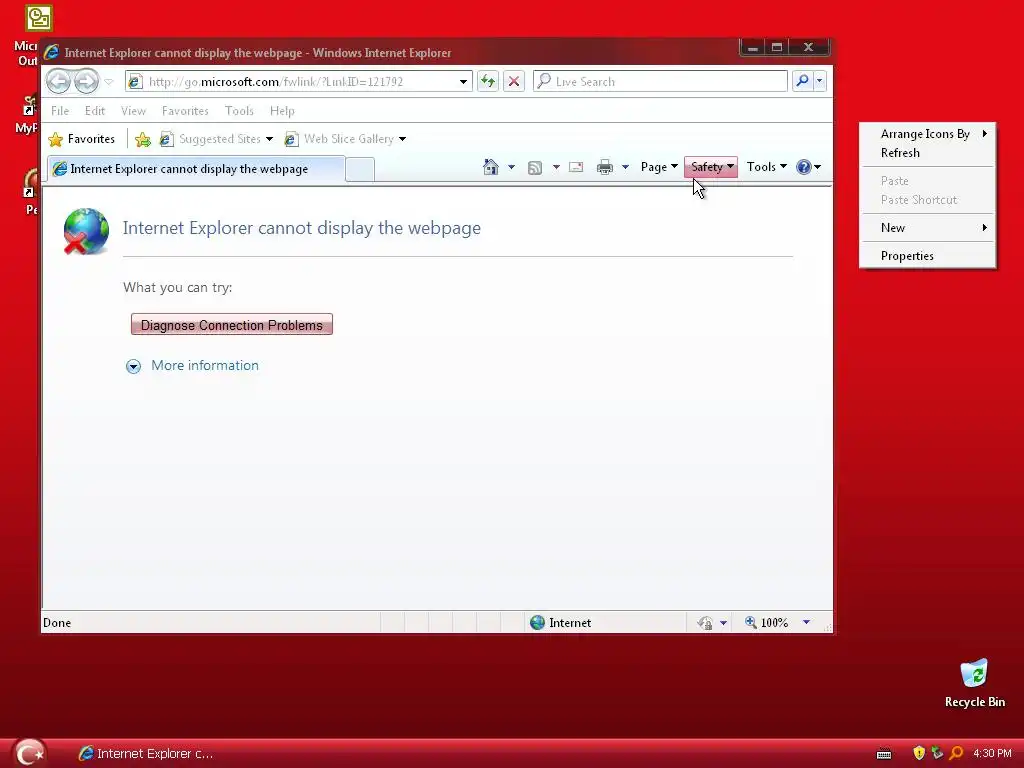Click the Protected Mode lock icon in status bar
The height and width of the screenshot is (768, 1024).
pyautogui.click(x=705, y=623)
